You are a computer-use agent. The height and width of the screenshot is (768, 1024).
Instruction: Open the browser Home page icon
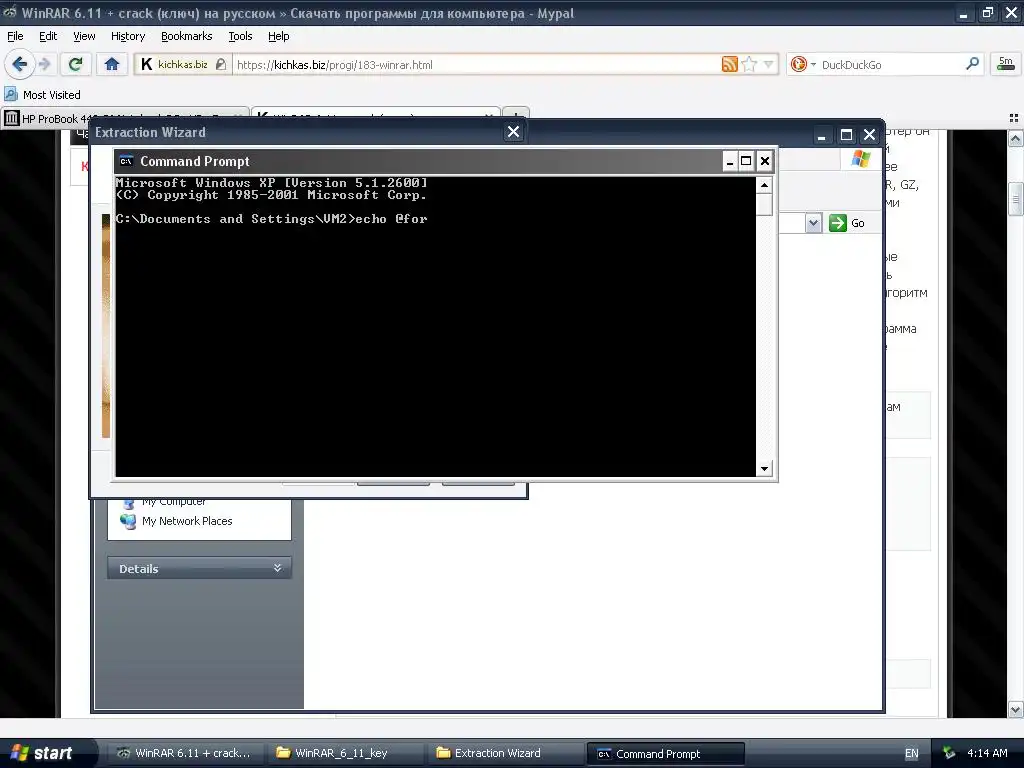pyautogui.click(x=112, y=64)
